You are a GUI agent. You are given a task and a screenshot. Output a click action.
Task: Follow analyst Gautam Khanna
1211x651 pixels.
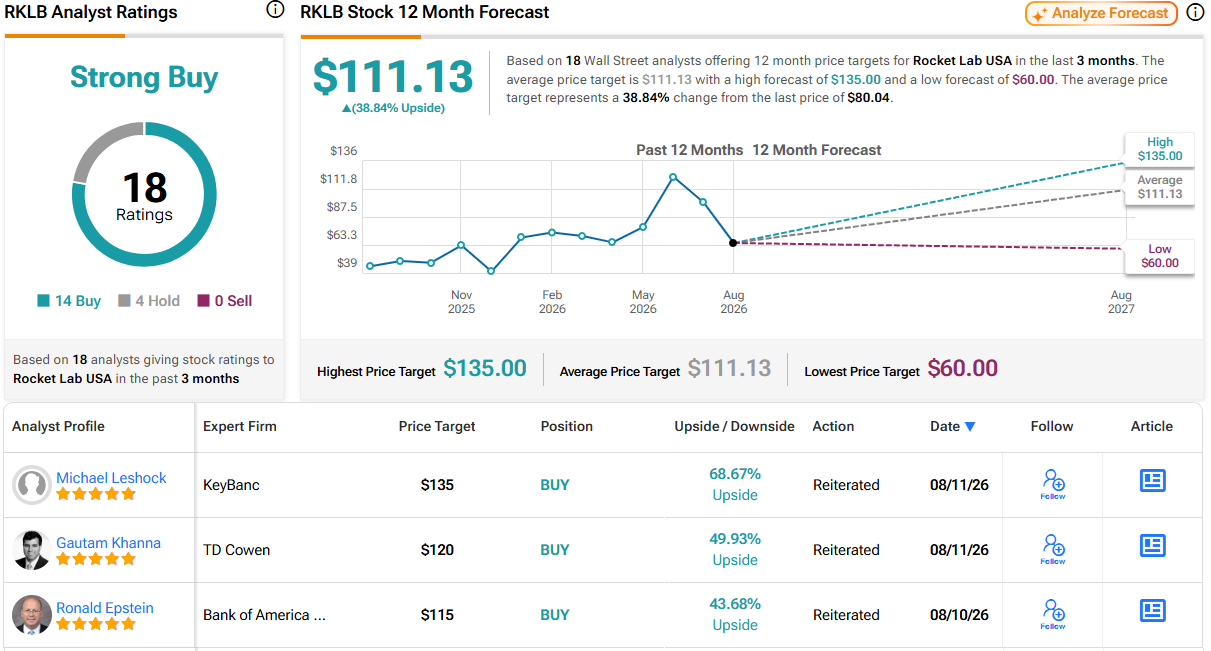pyautogui.click(x=1052, y=549)
